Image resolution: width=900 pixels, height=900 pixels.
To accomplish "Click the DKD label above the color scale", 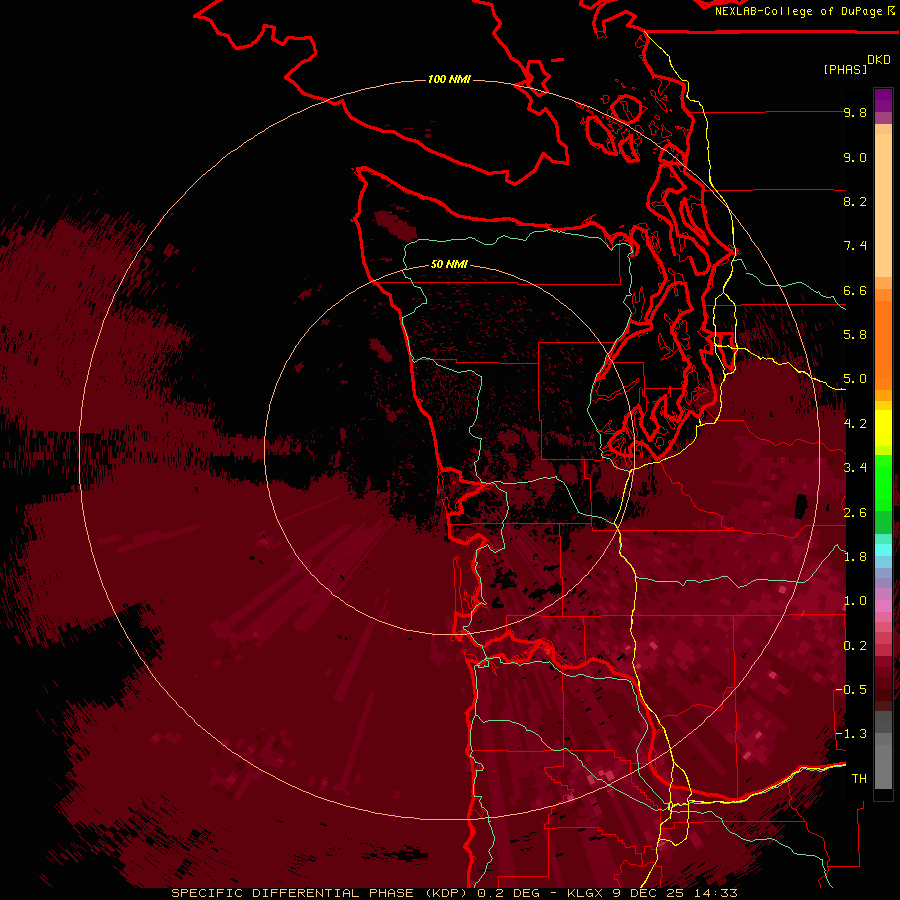I will point(879,60).
